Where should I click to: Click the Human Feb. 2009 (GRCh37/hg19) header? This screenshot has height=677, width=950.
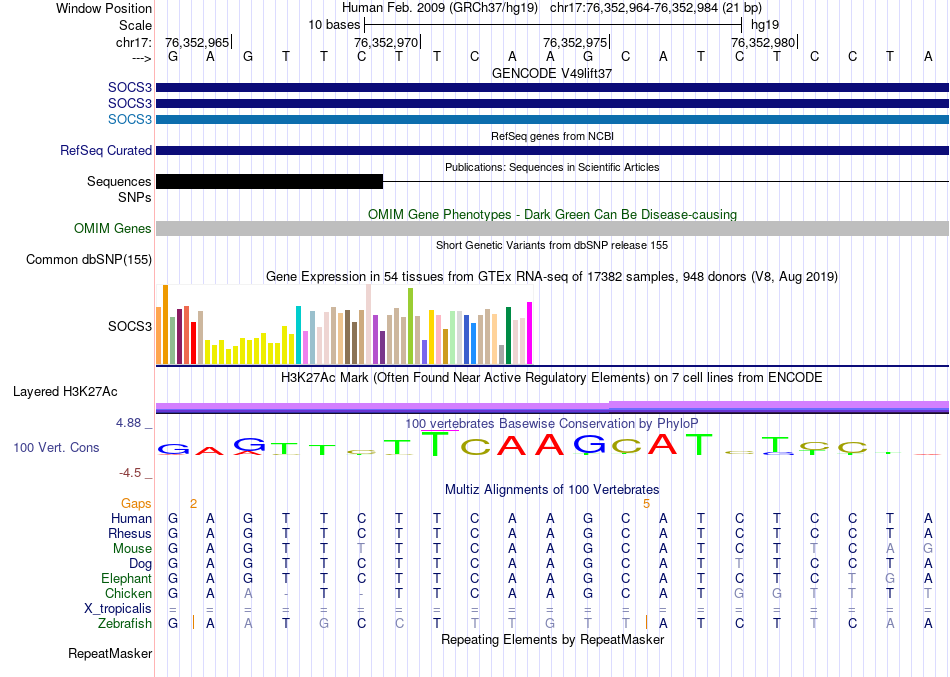(440, 8)
